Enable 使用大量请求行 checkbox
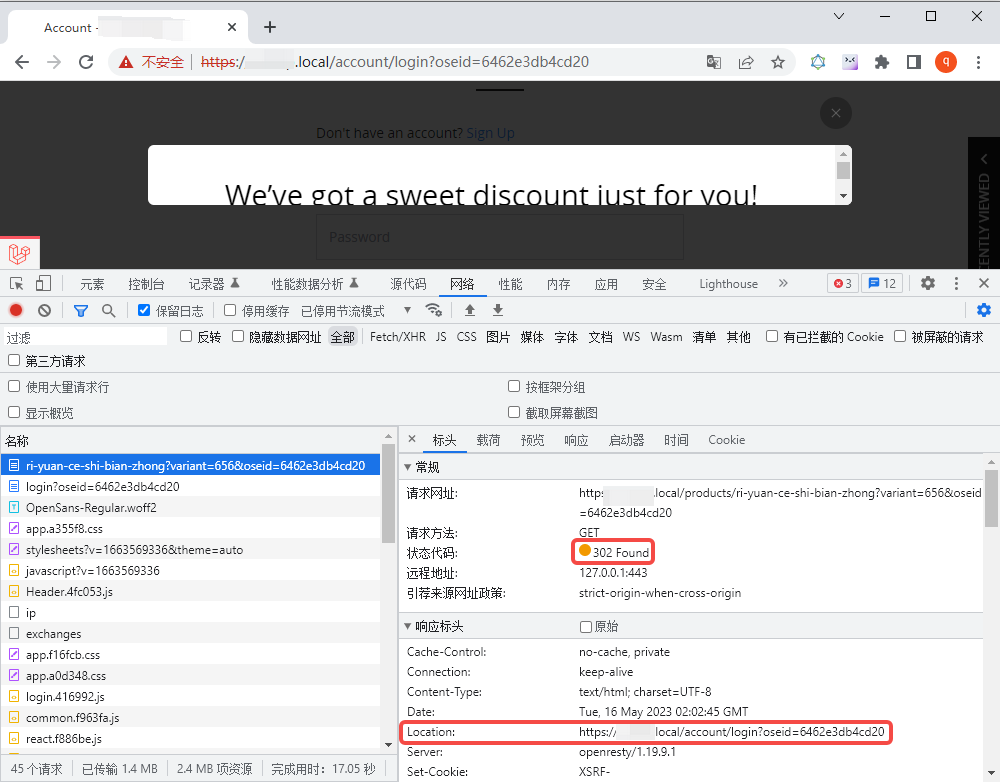1000x782 pixels. coord(14,386)
